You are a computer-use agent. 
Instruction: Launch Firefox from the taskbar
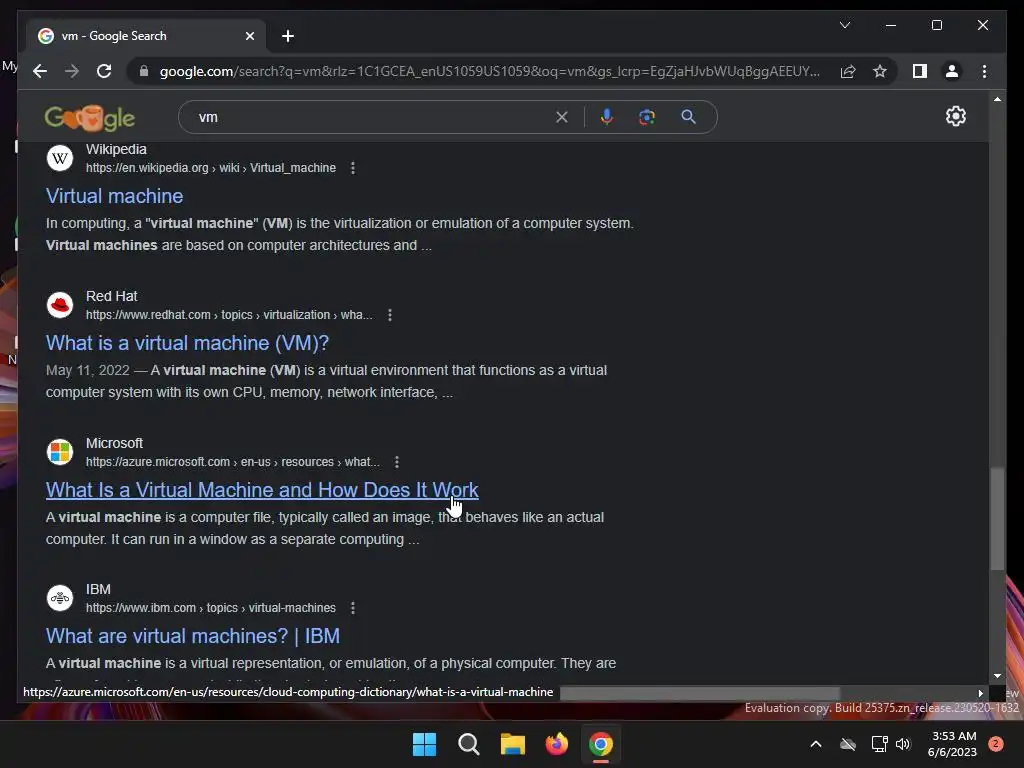(x=556, y=744)
